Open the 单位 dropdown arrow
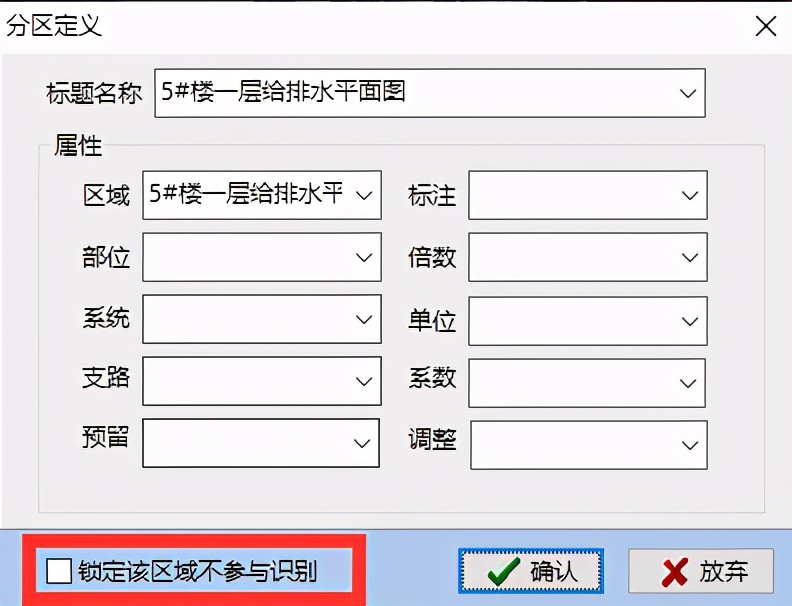The image size is (792, 606). (689, 321)
